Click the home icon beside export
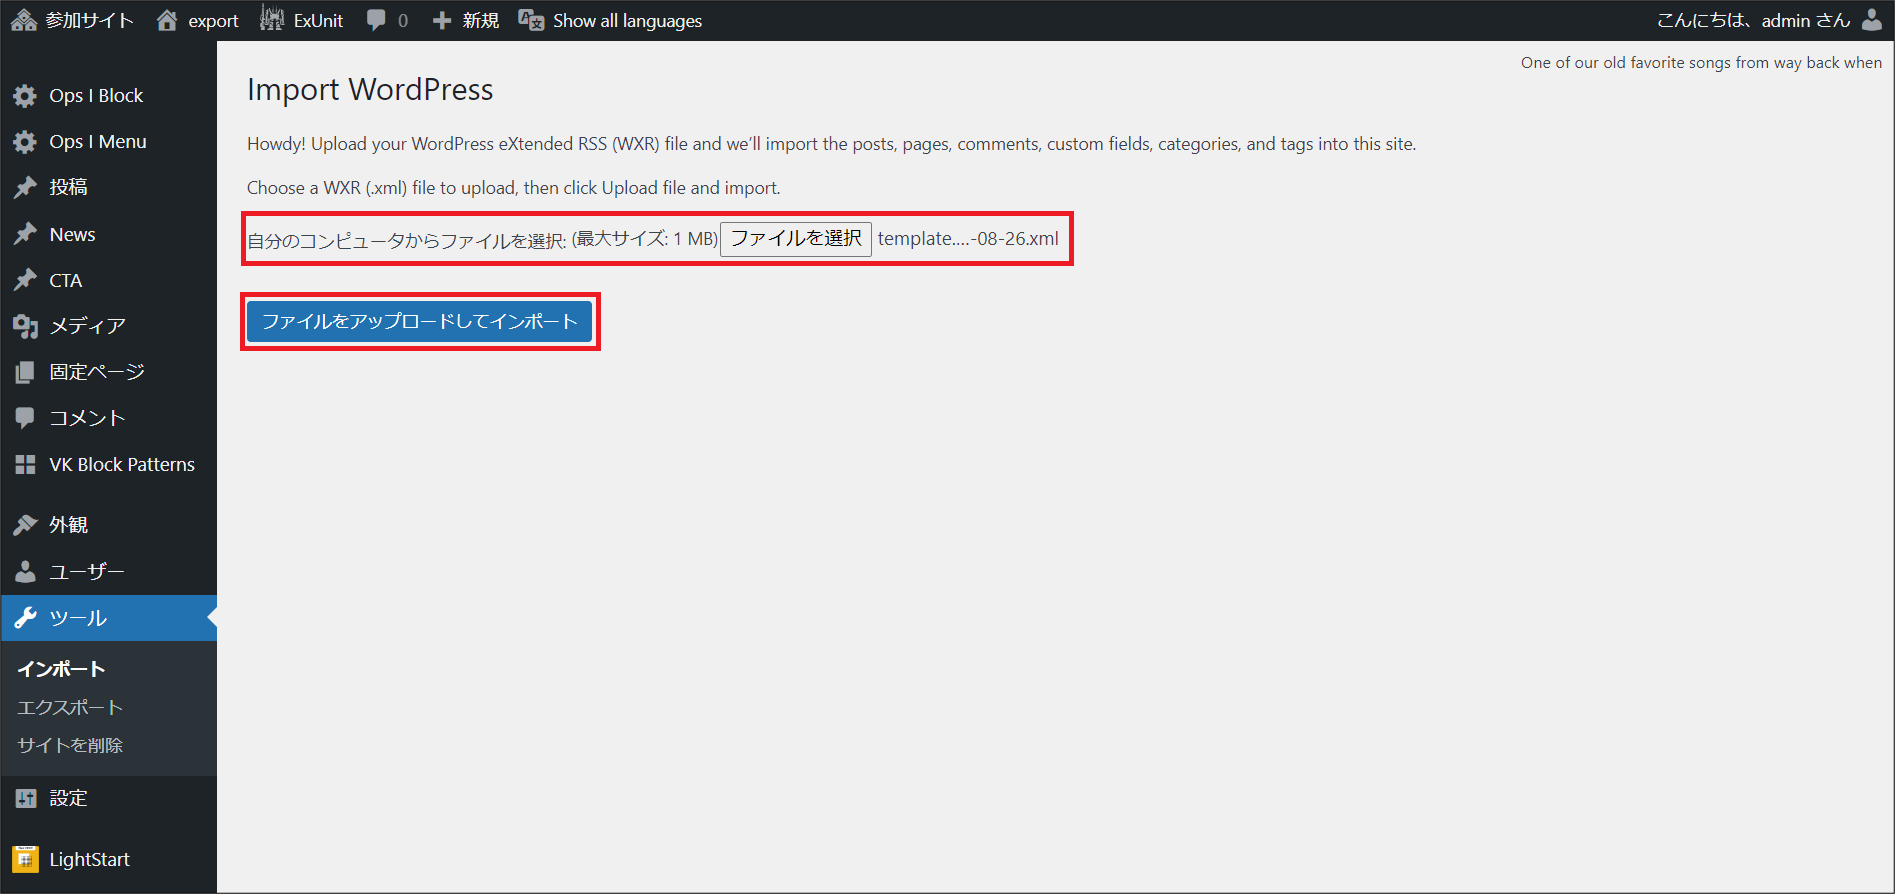The height and width of the screenshot is (894, 1895). [167, 20]
